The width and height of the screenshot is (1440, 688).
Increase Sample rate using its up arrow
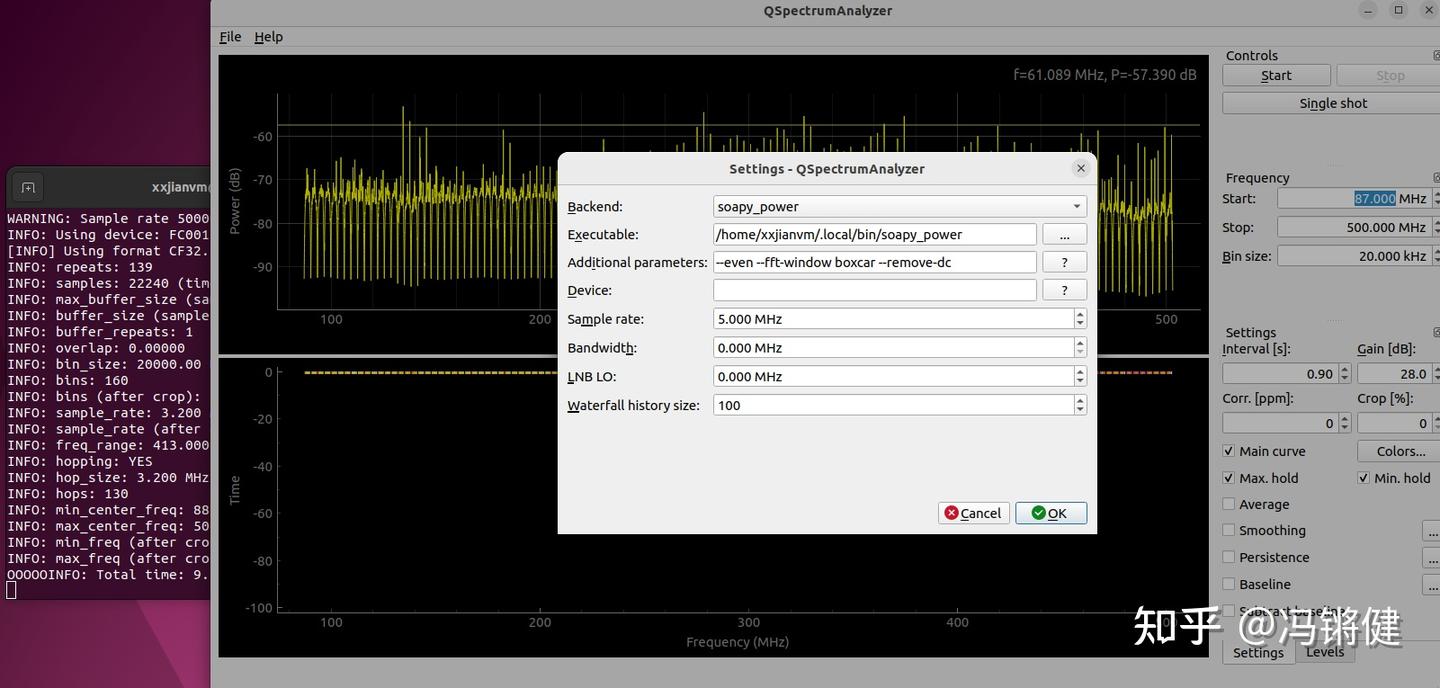pos(1079,314)
